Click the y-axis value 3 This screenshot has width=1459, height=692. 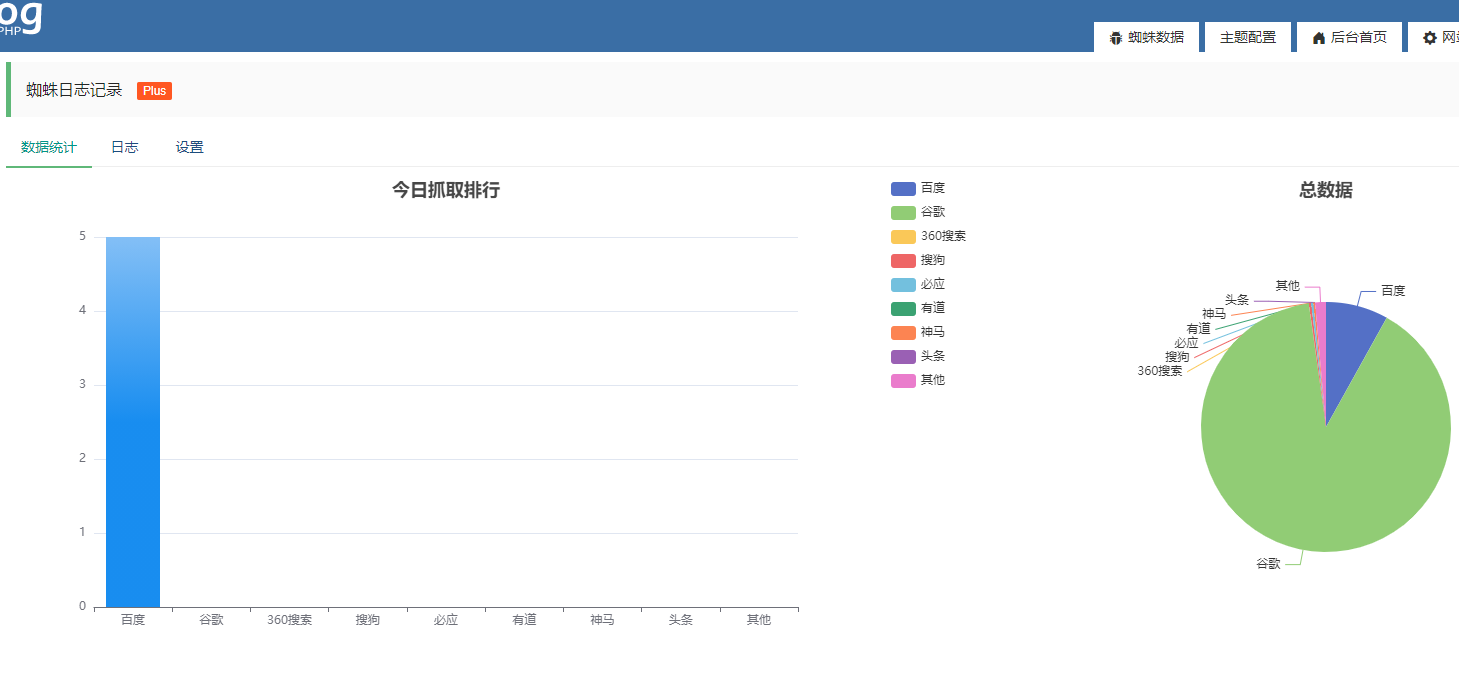point(82,385)
